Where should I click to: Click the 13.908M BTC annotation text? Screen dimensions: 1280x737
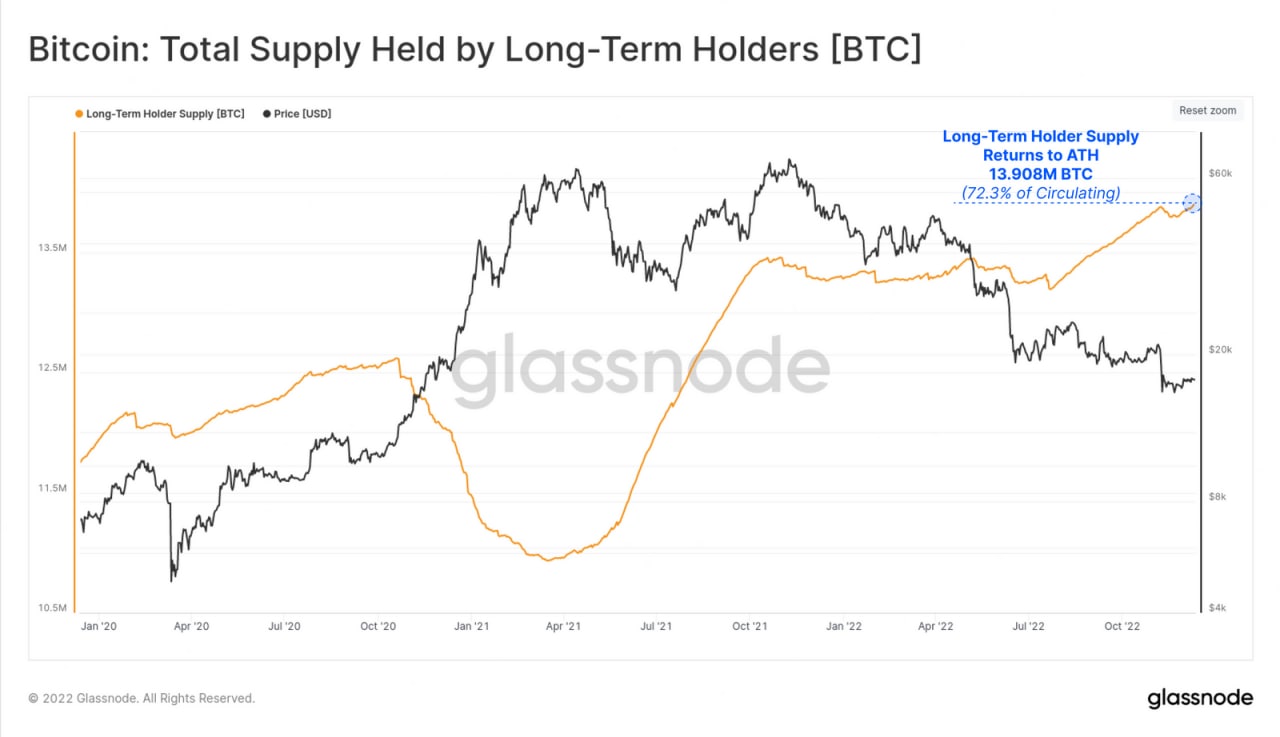(x=1040, y=174)
